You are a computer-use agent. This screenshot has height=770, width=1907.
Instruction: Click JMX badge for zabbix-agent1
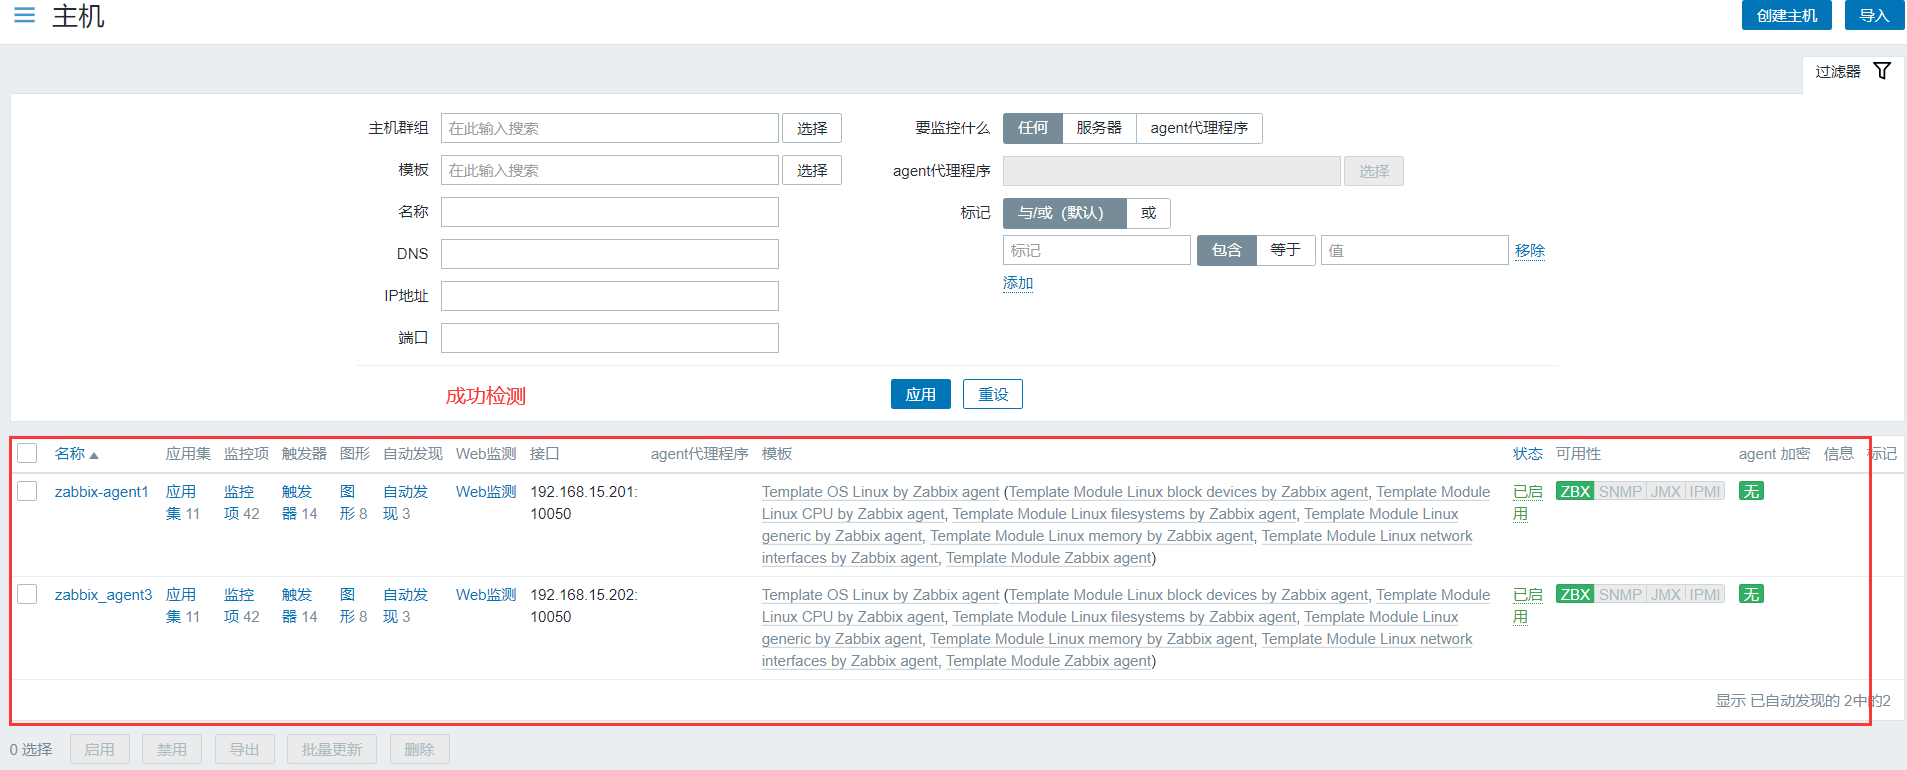pyautogui.click(x=1666, y=492)
